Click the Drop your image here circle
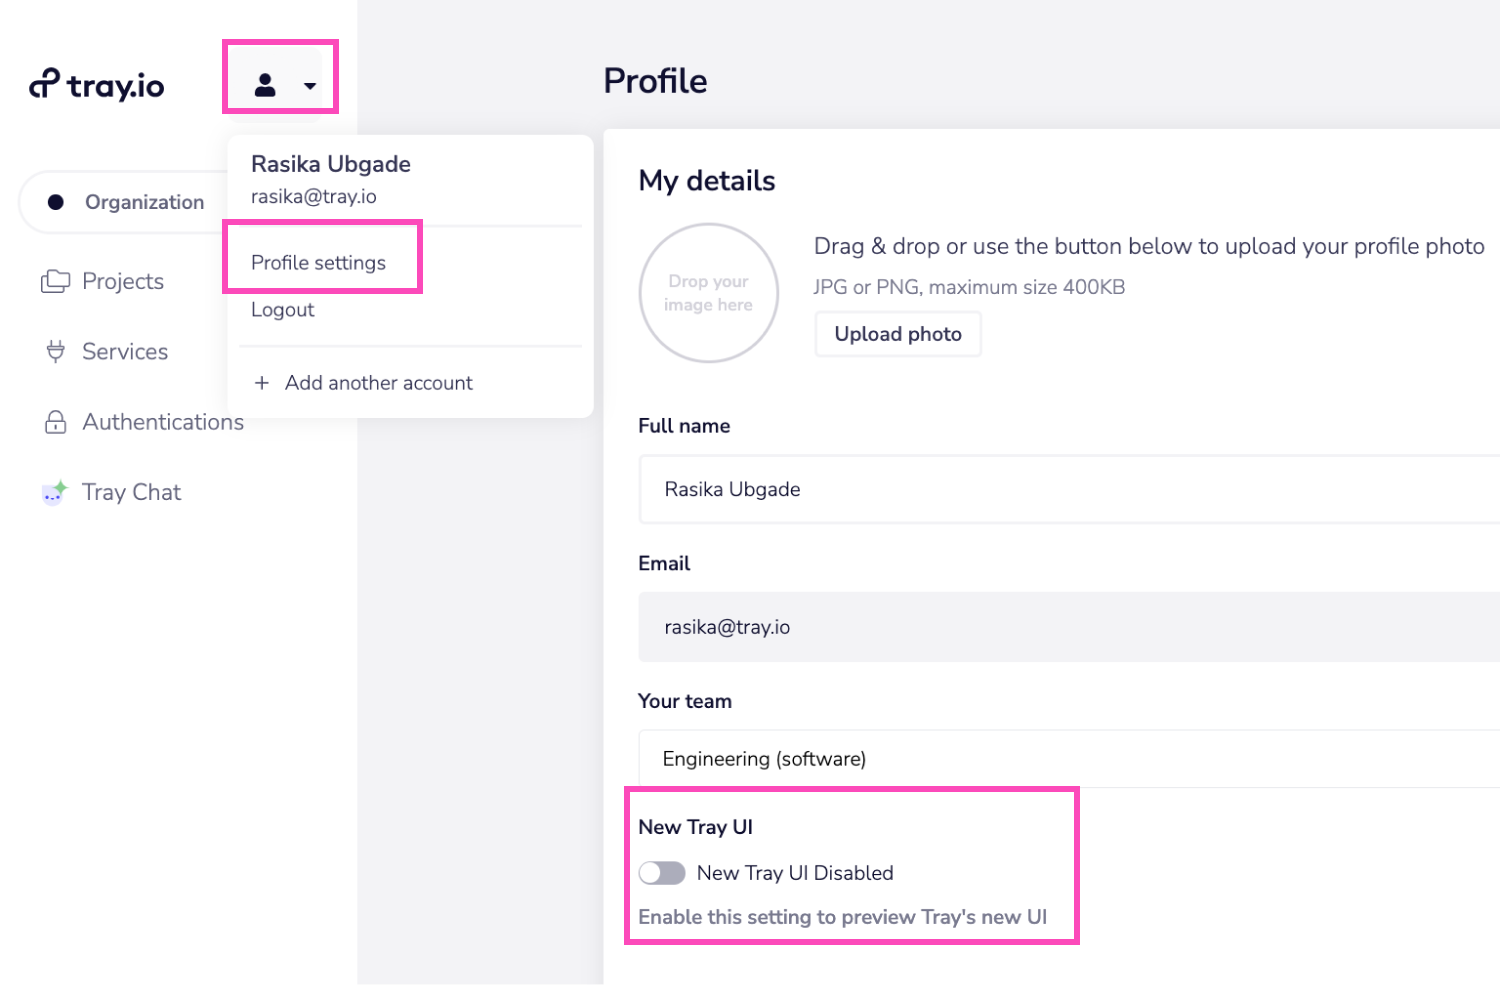This screenshot has width=1500, height=985. coord(708,293)
